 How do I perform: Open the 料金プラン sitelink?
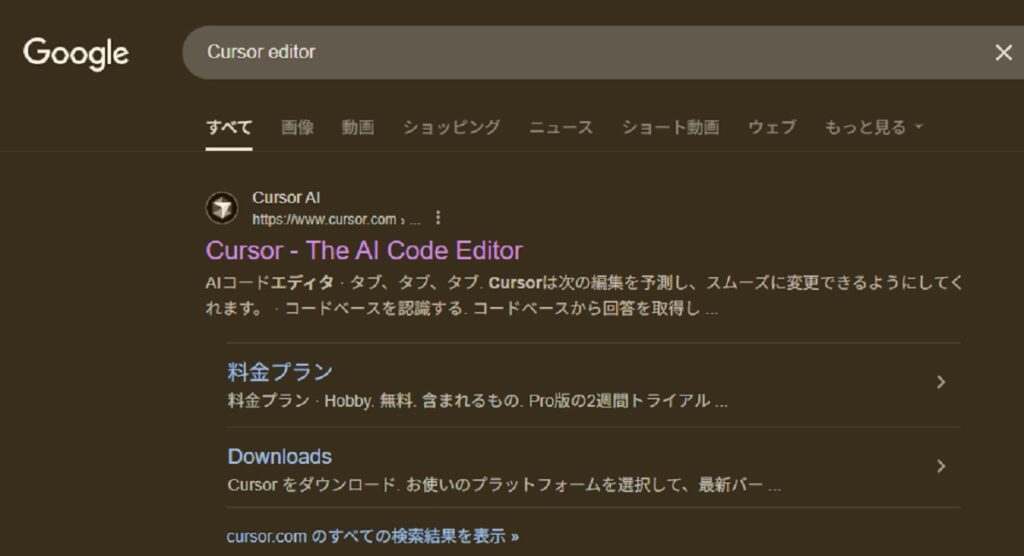280,372
